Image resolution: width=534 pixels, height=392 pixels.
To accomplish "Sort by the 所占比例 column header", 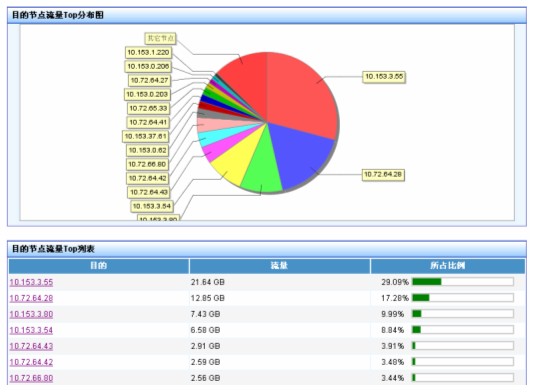I will click(448, 266).
